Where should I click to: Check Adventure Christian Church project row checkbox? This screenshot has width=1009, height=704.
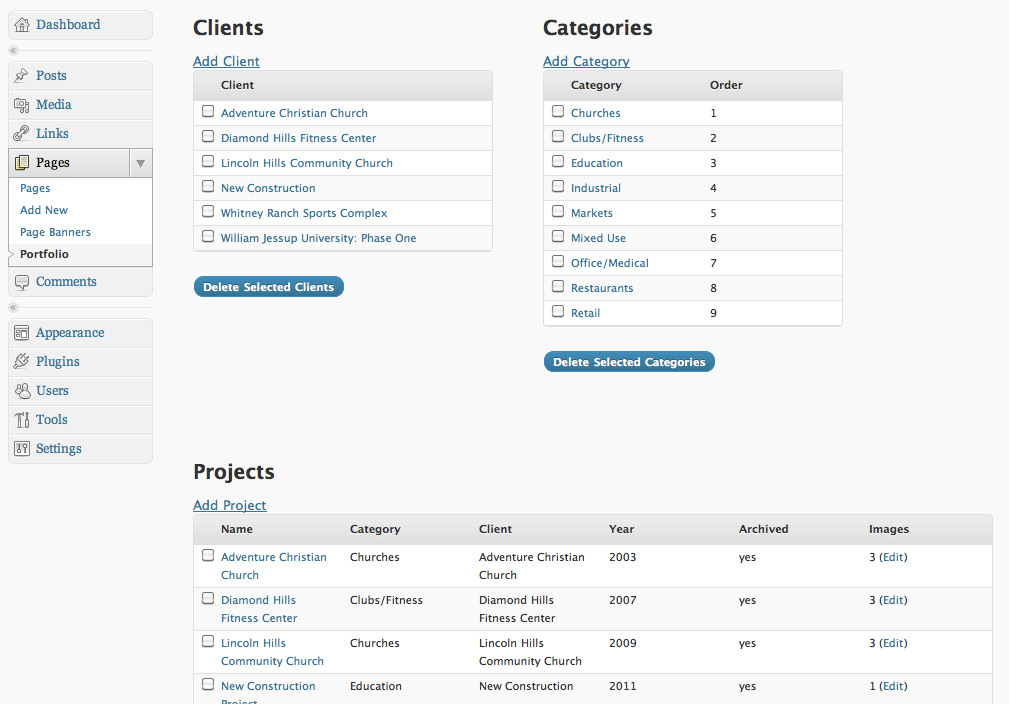[208, 555]
